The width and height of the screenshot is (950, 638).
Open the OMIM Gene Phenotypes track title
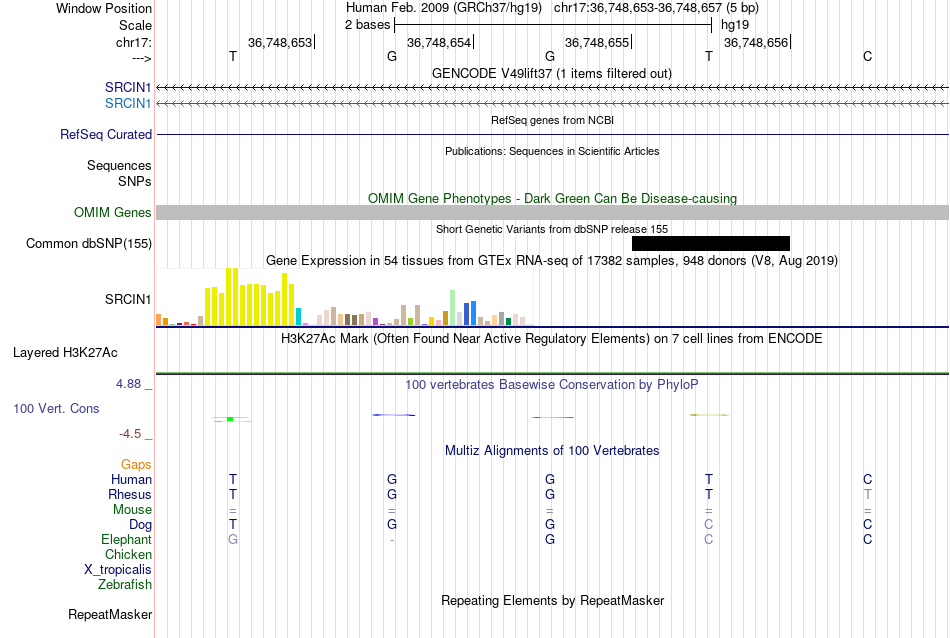pyautogui.click(x=552, y=199)
